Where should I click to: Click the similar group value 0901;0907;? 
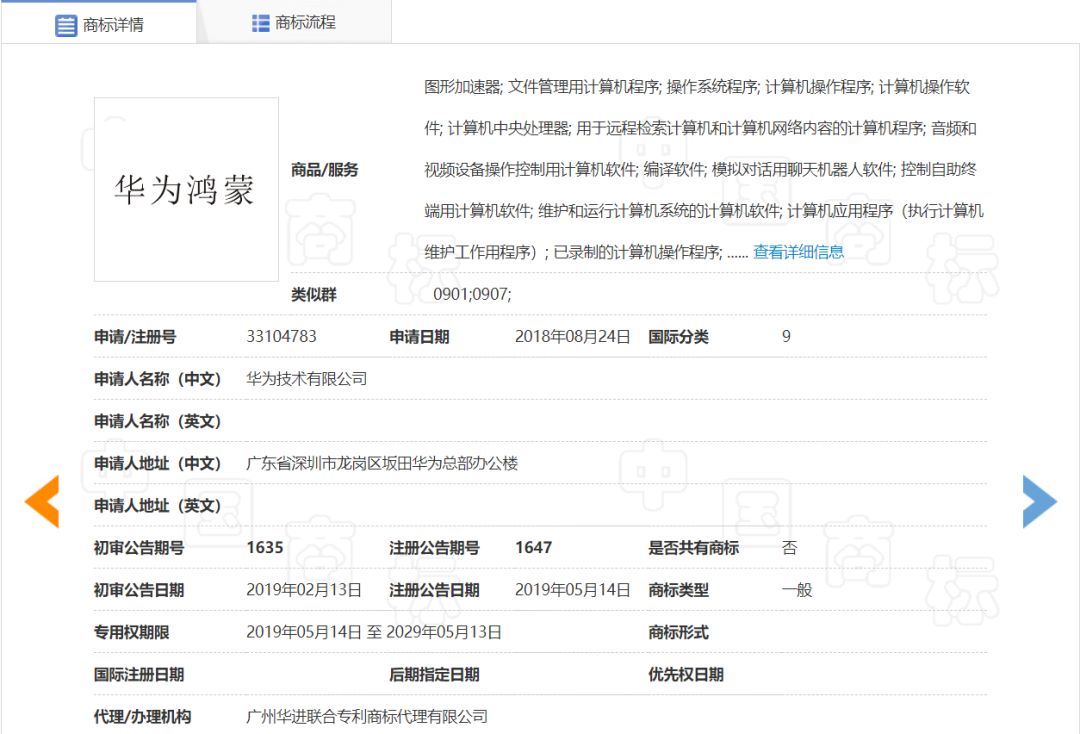click(472, 295)
